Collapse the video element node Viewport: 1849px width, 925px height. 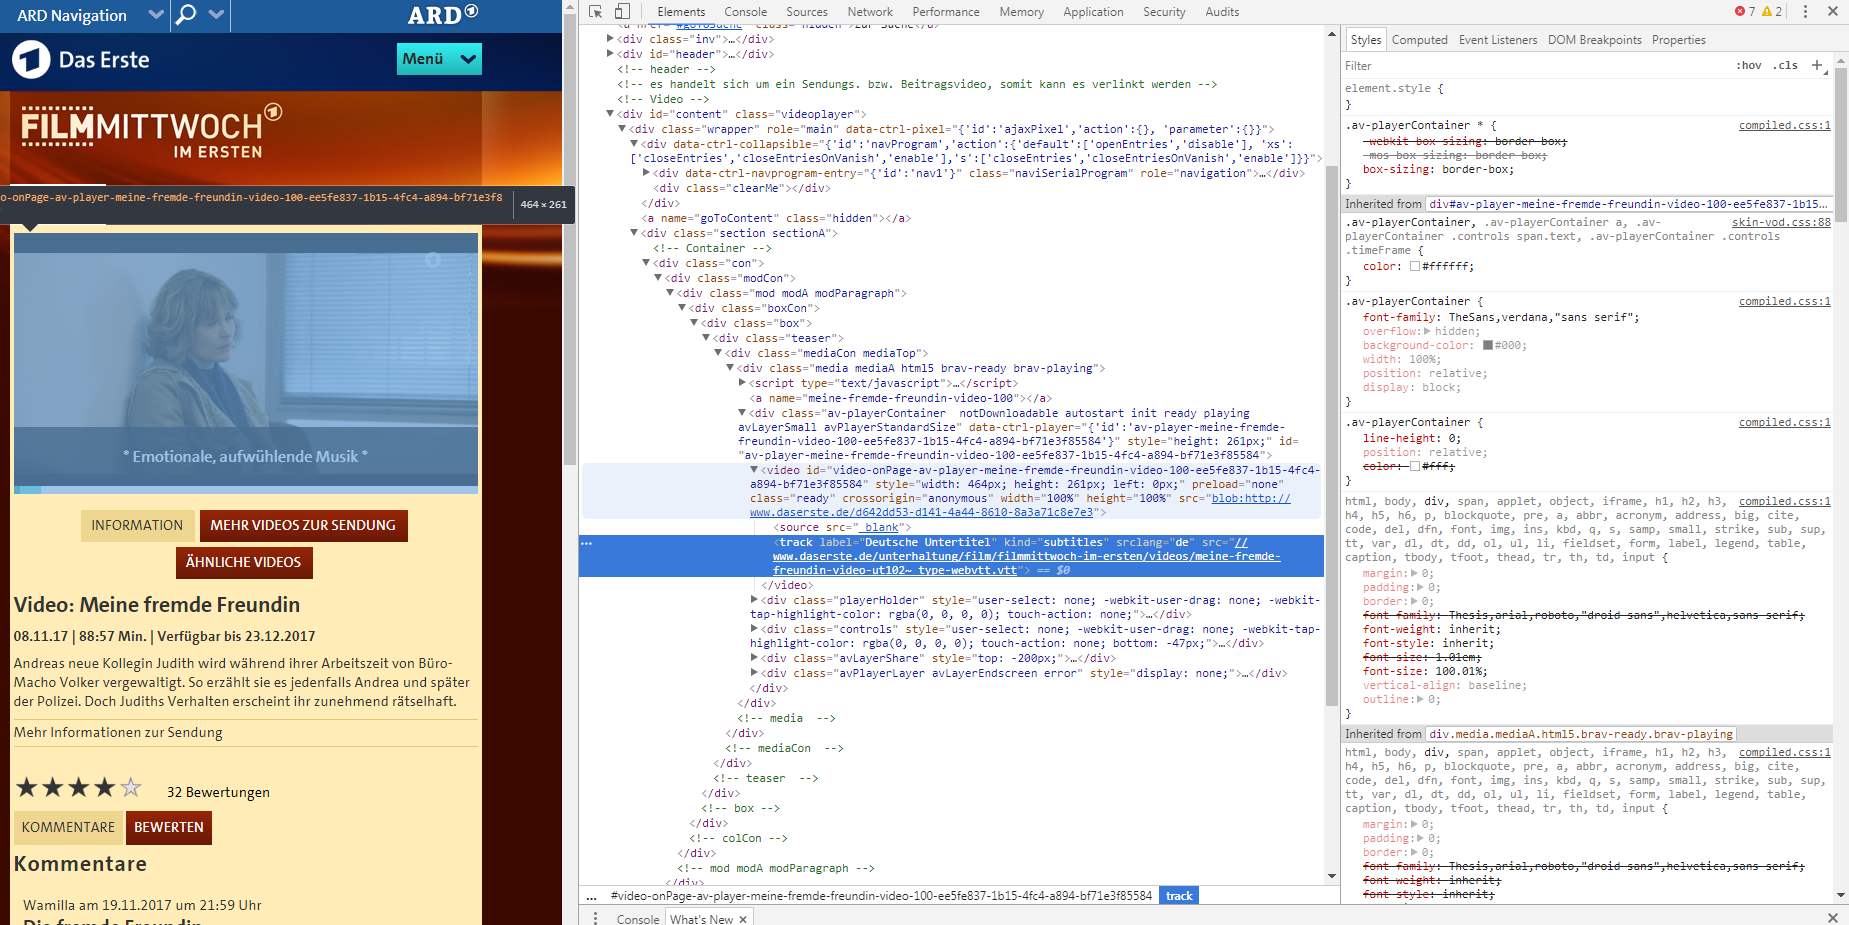click(x=754, y=470)
